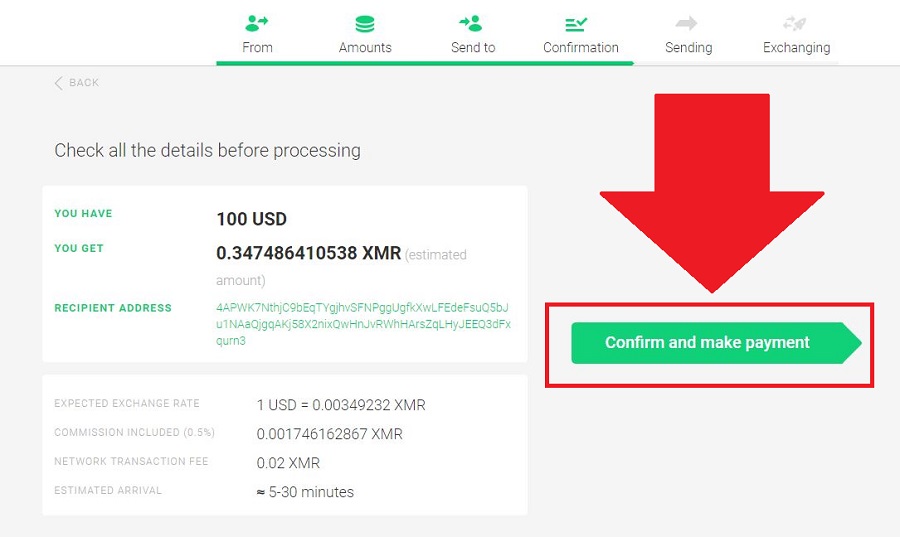Click the expected exchange rate value
Screen dimensions: 900x537
(341, 405)
